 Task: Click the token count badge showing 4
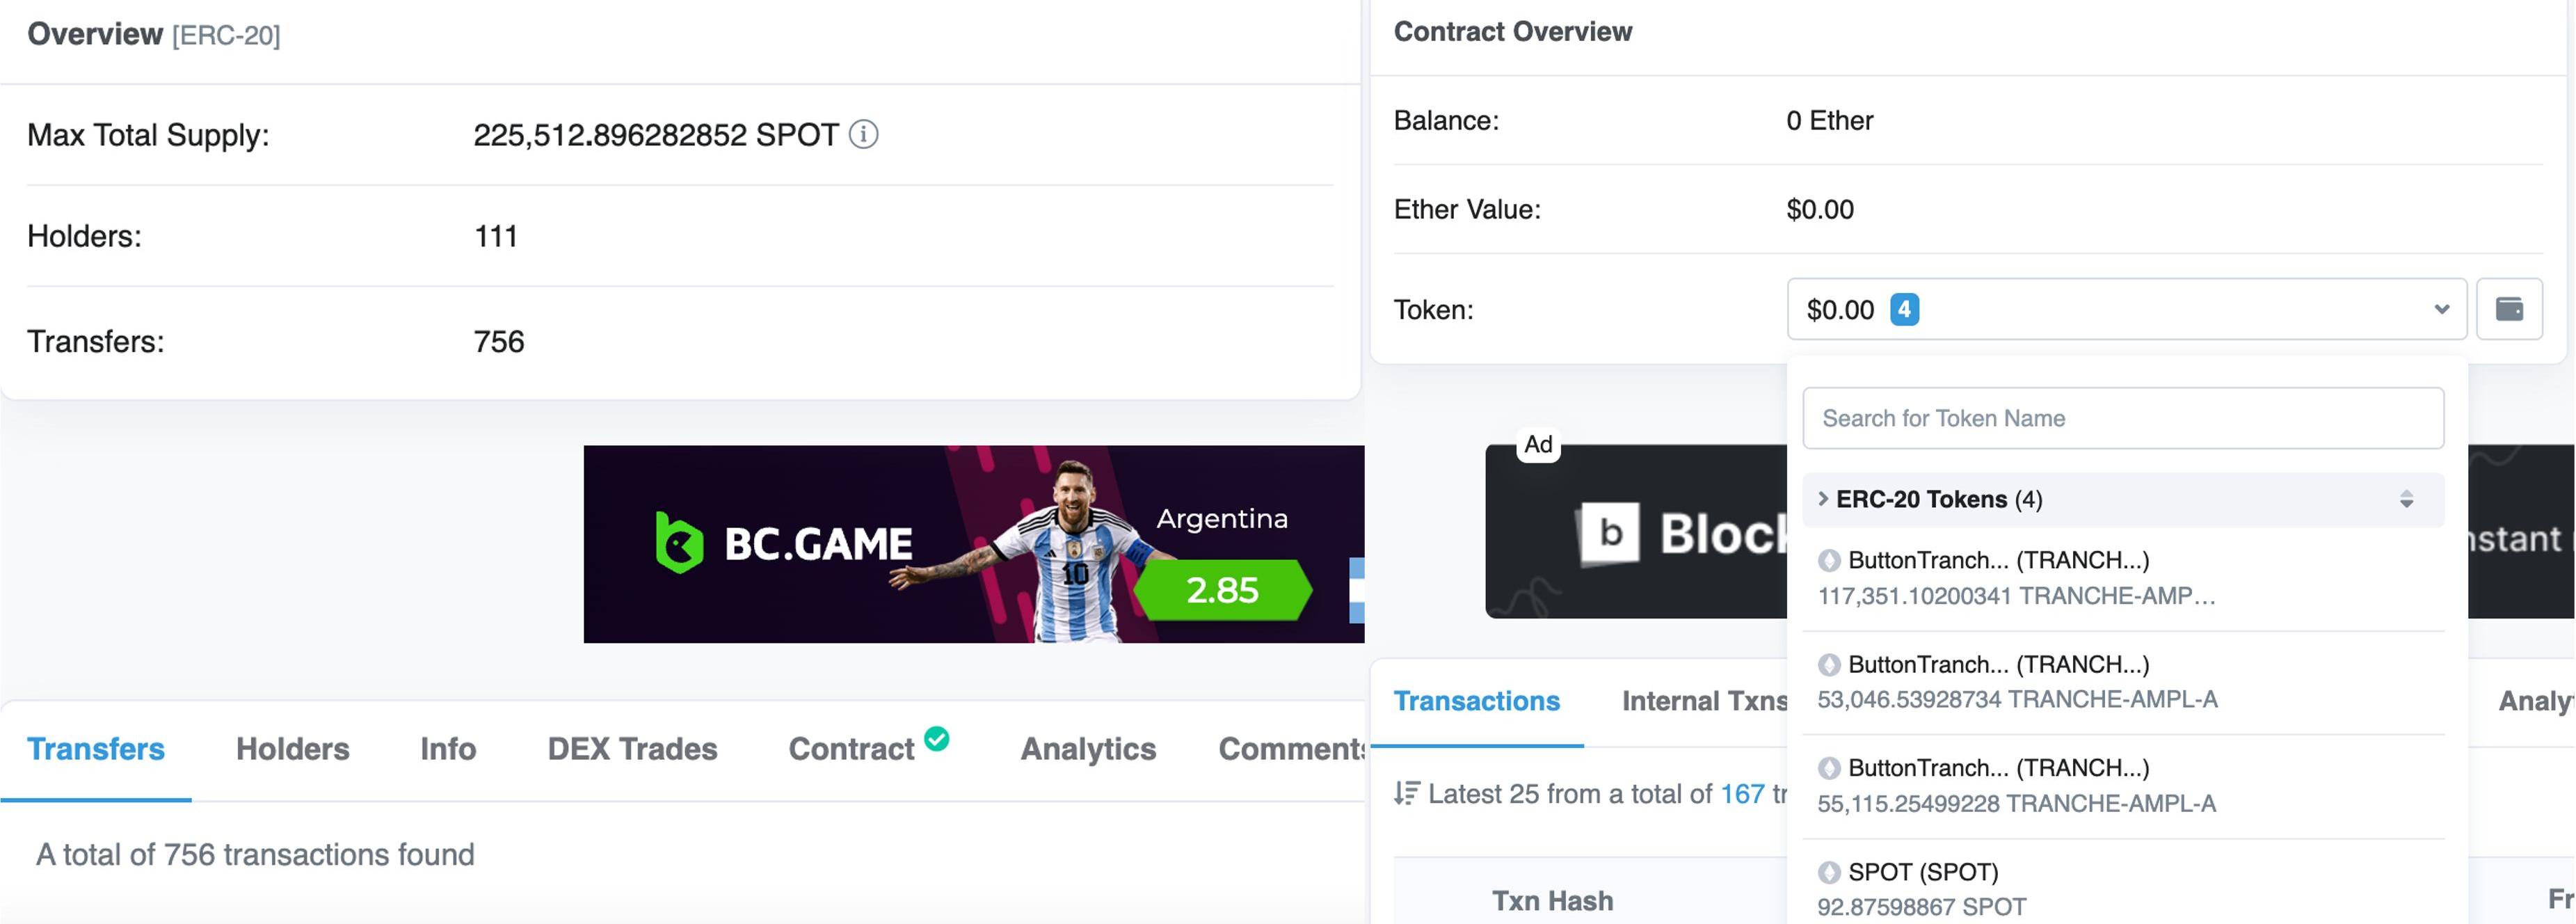(x=1904, y=309)
